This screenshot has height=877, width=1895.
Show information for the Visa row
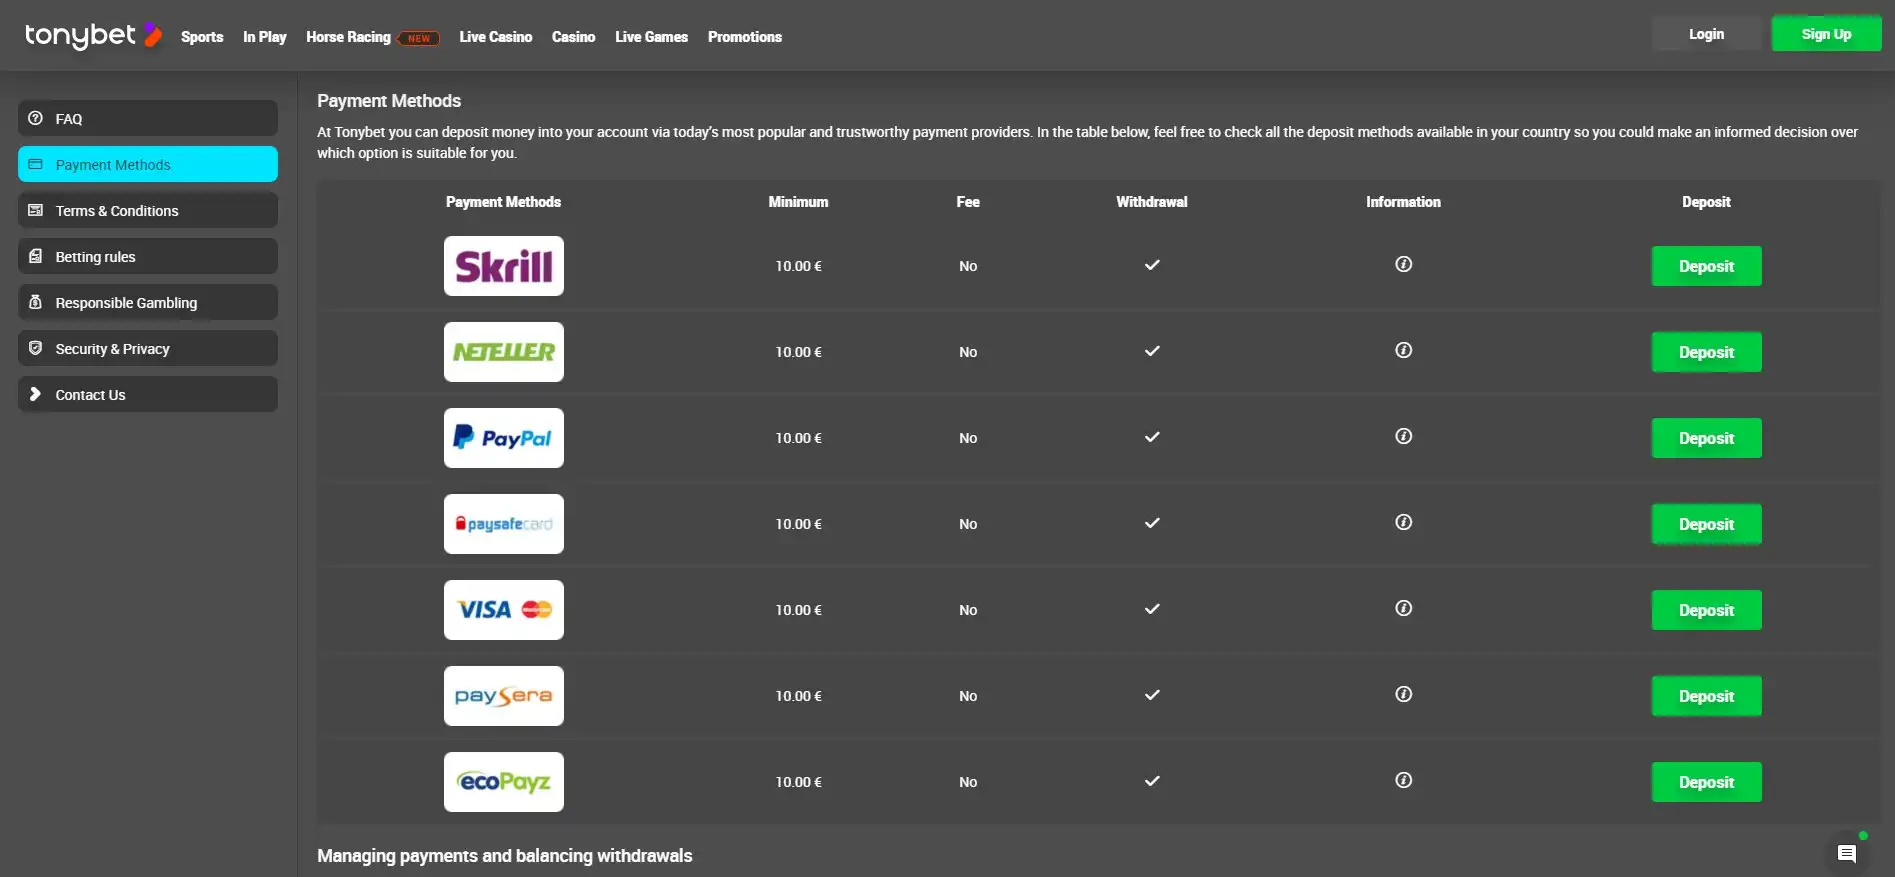[x=1403, y=609]
